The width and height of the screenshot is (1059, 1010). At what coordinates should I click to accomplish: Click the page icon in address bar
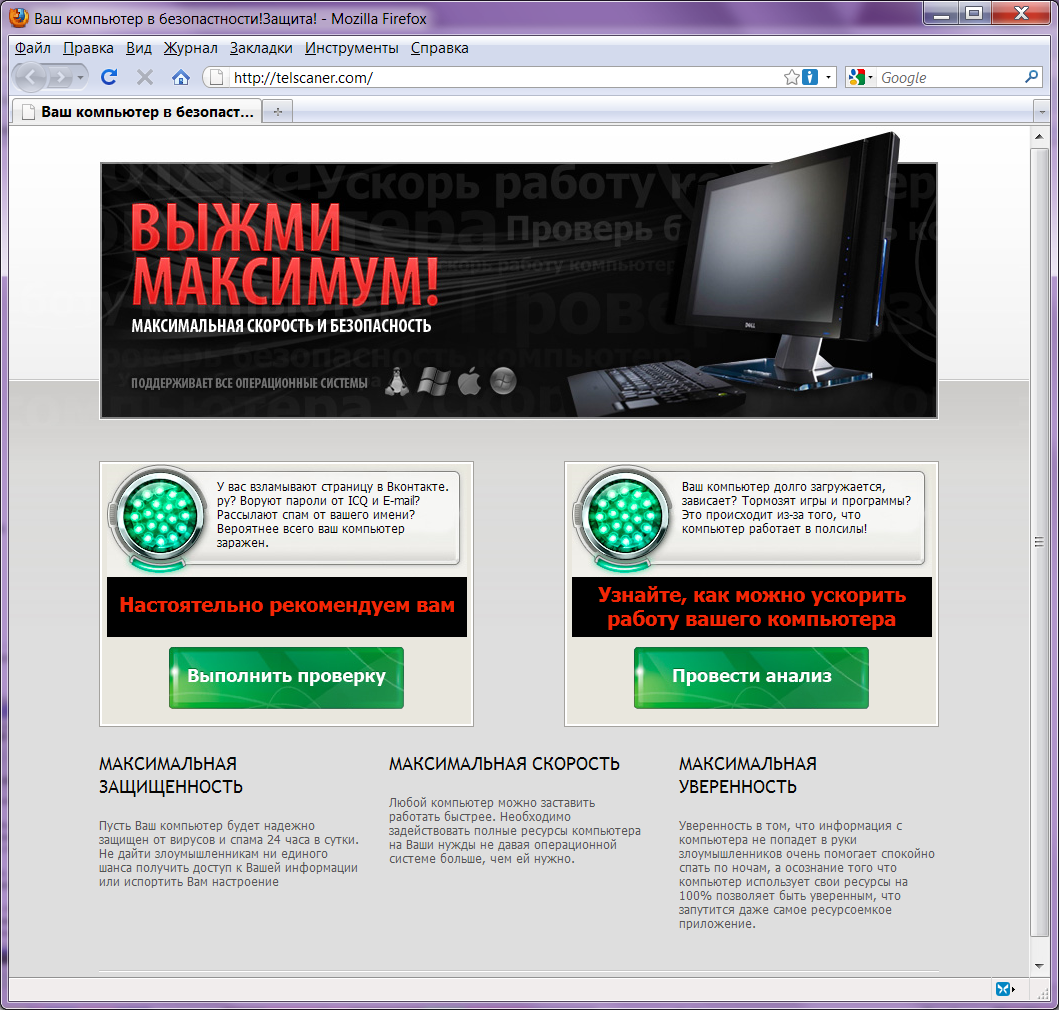point(217,78)
